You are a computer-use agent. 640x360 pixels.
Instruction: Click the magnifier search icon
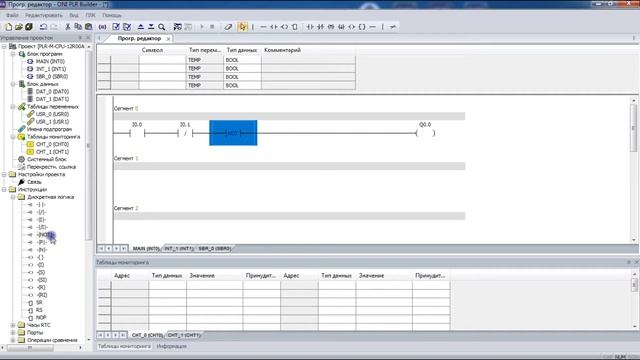162,27
